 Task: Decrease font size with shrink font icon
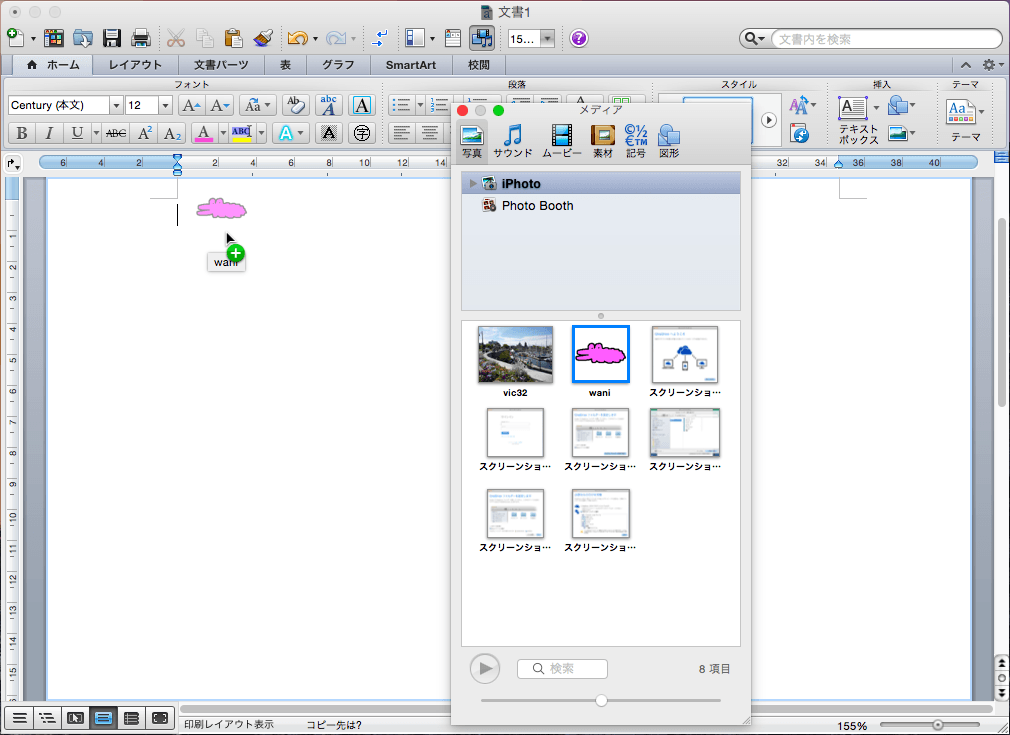coord(220,105)
